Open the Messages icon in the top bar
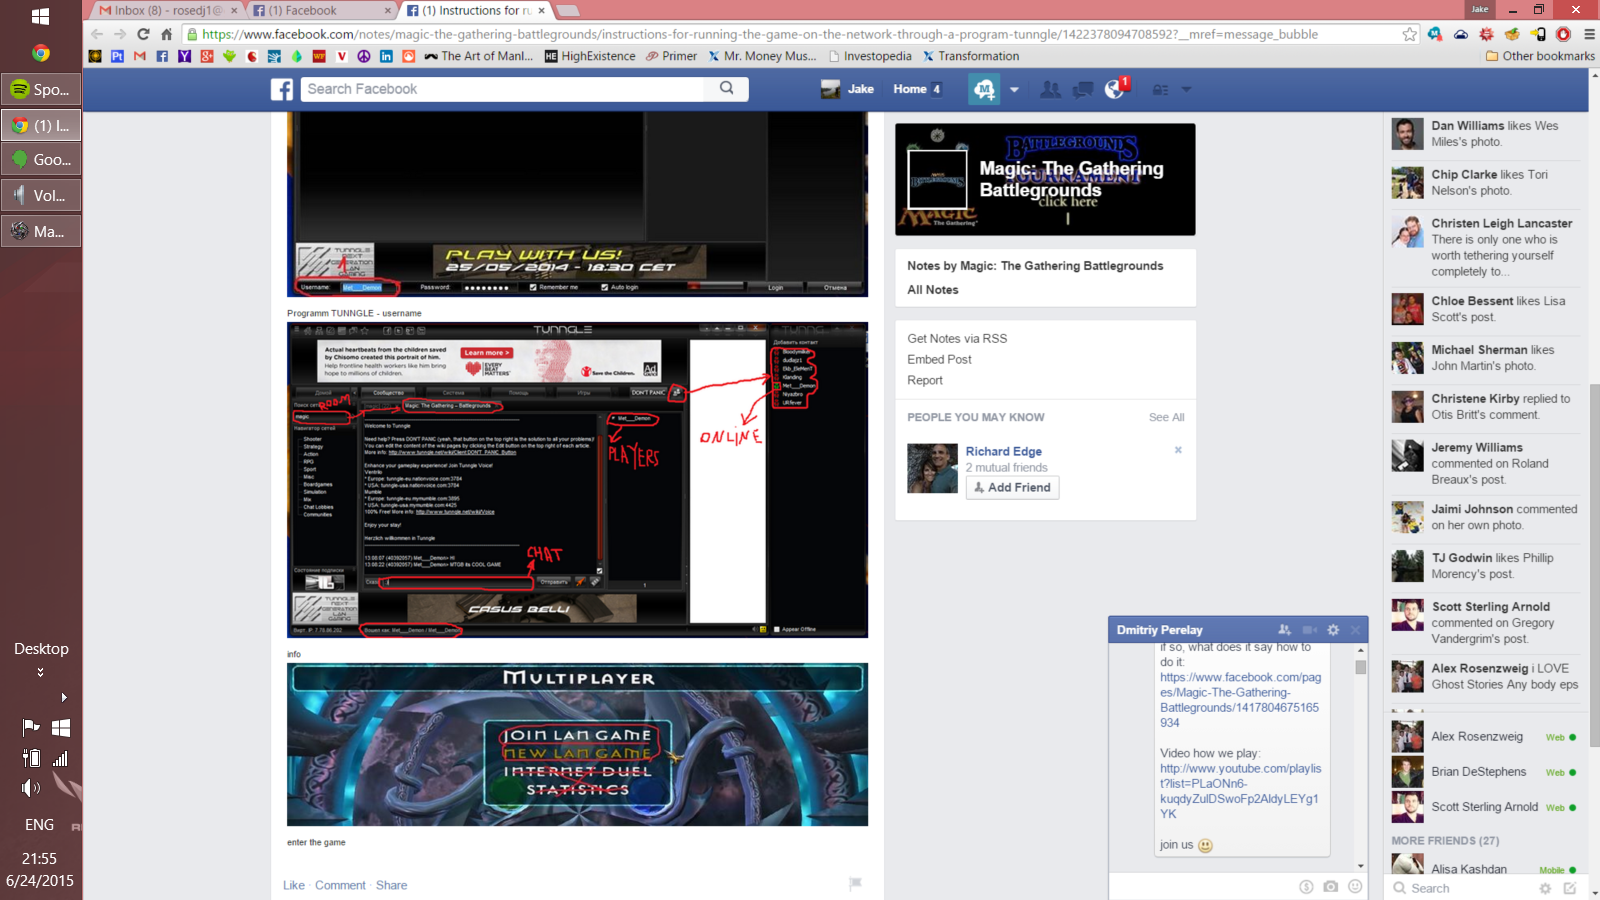Screen dimensions: 1600x900 coord(1083,90)
